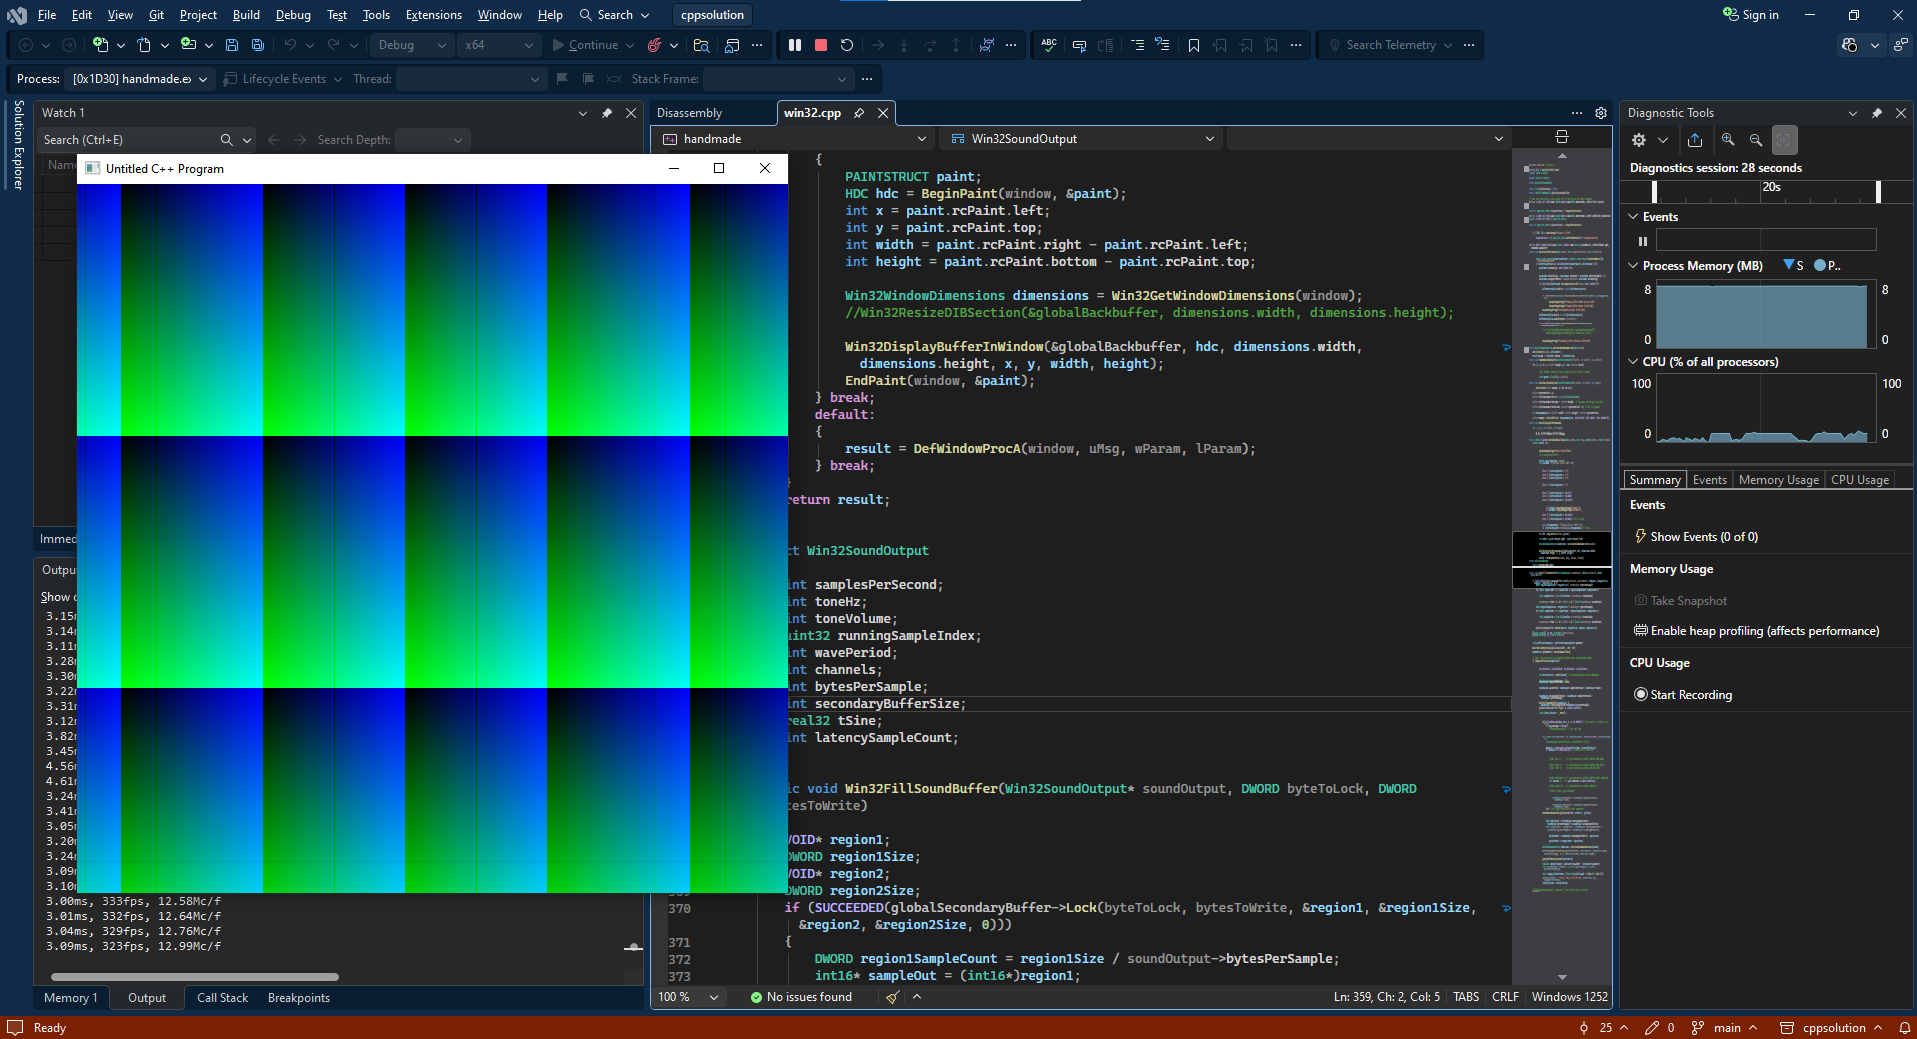
Task: Enable heap profiling in Memory Usage
Action: (x=1764, y=631)
